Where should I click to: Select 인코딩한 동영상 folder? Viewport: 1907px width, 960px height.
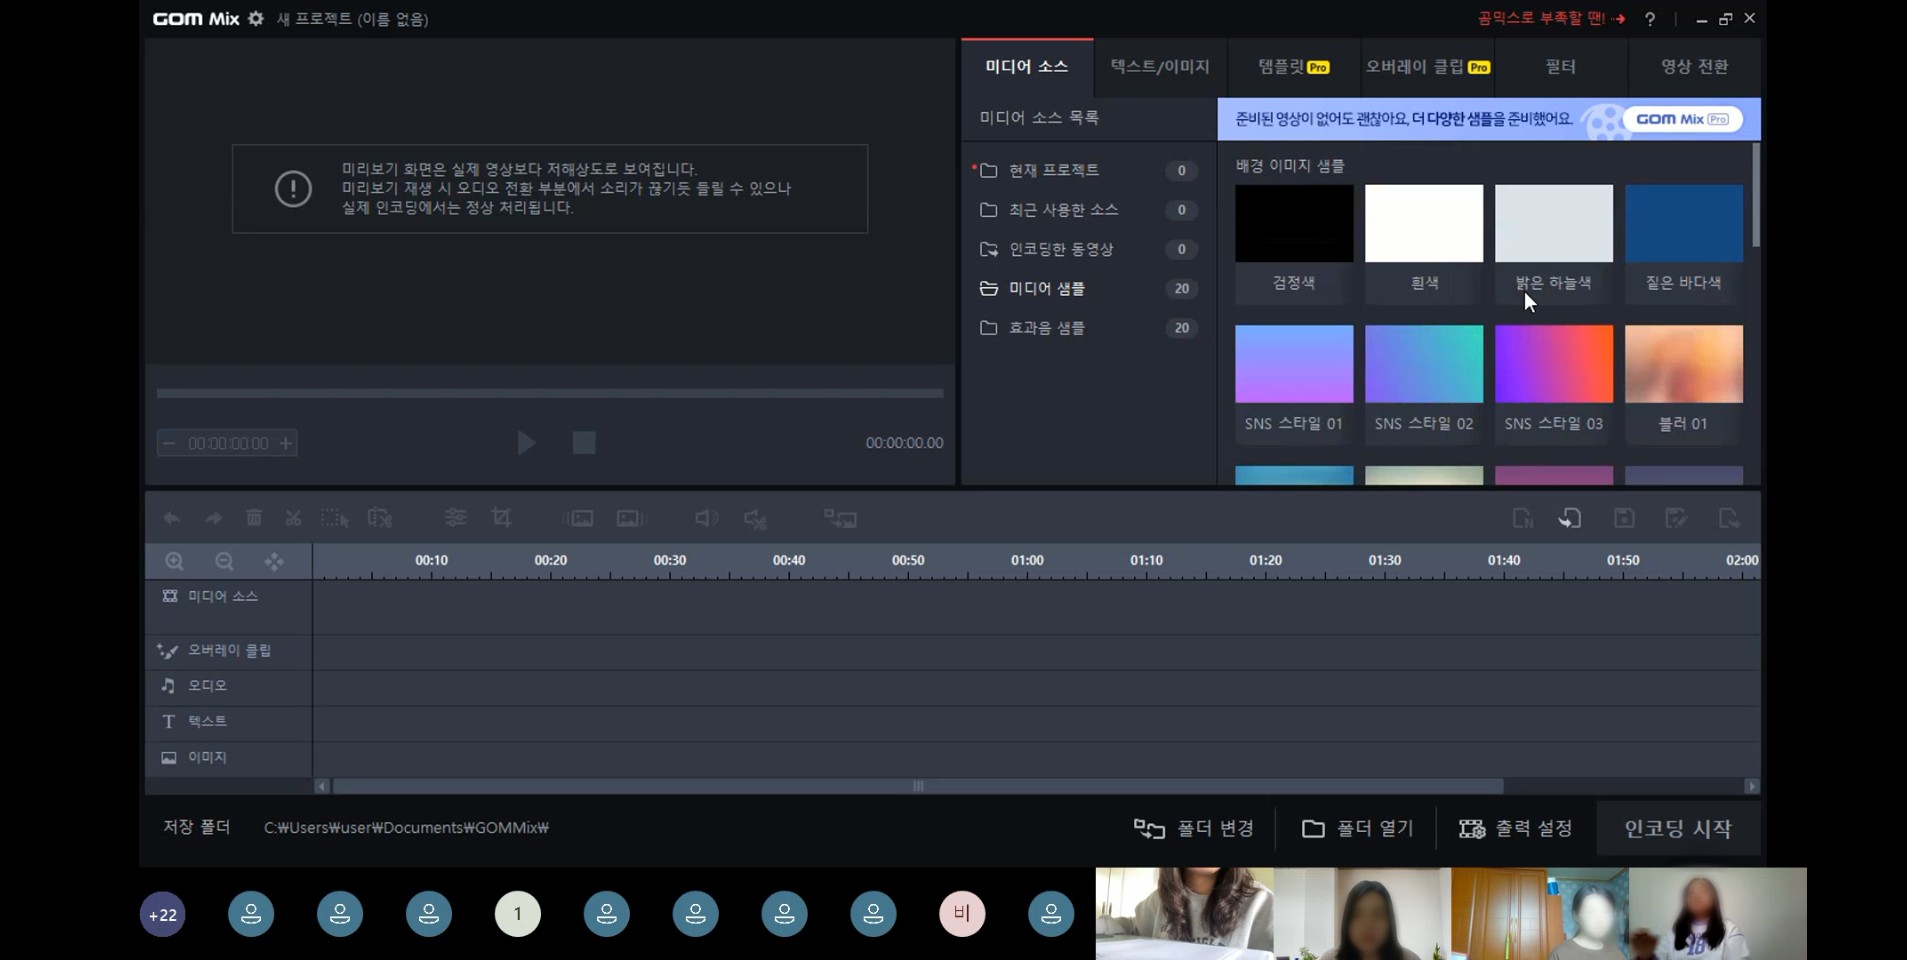click(x=1088, y=249)
